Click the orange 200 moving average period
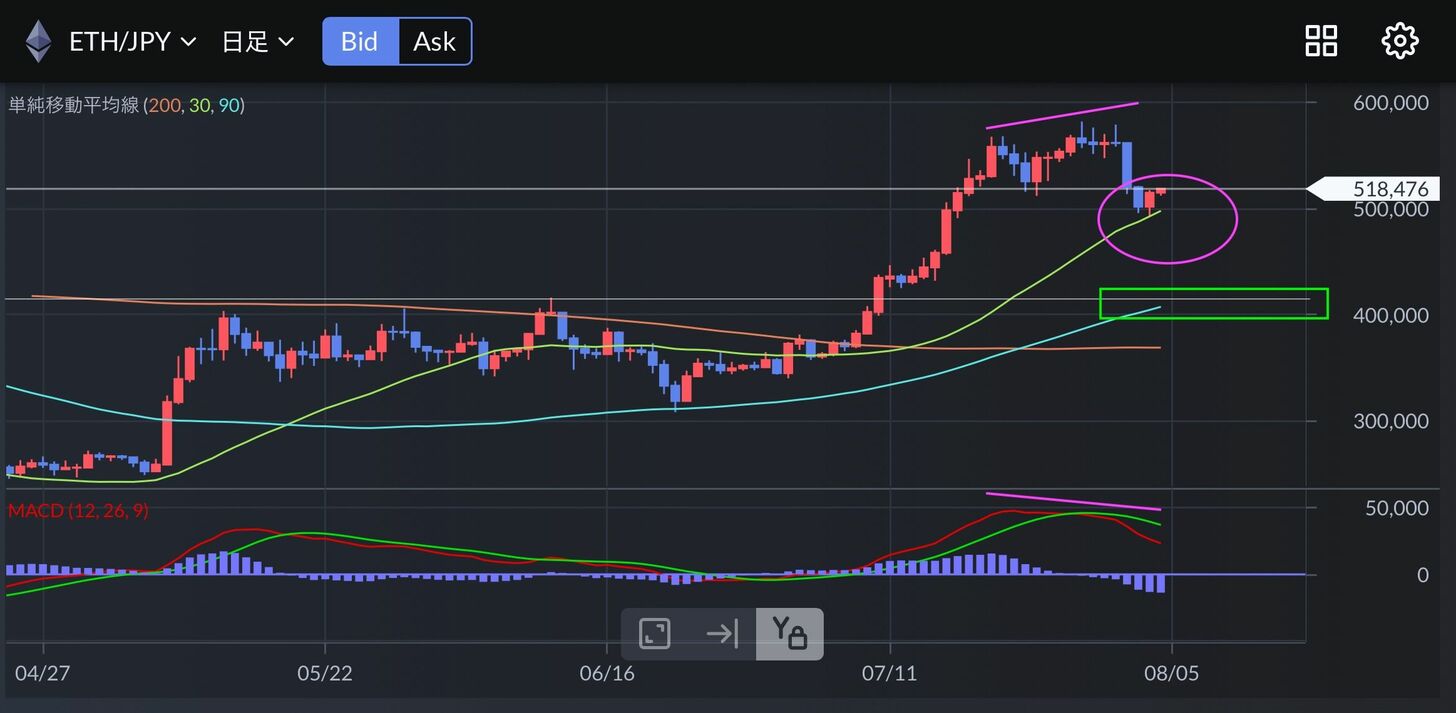Image resolution: width=1456 pixels, height=713 pixels. (x=163, y=105)
